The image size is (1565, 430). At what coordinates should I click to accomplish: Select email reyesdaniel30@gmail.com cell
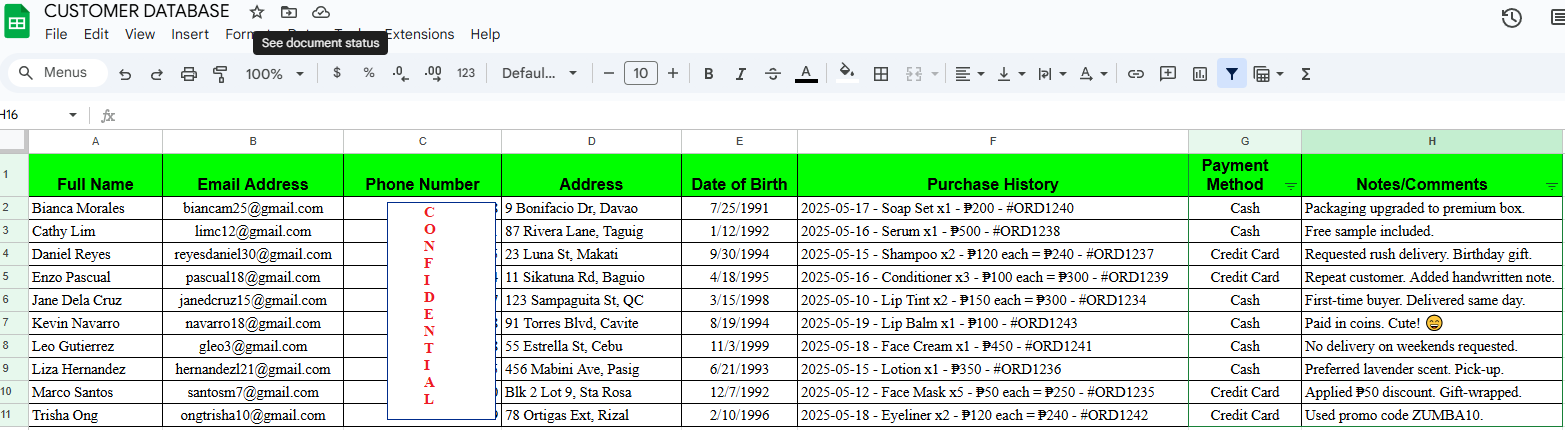tap(253, 254)
